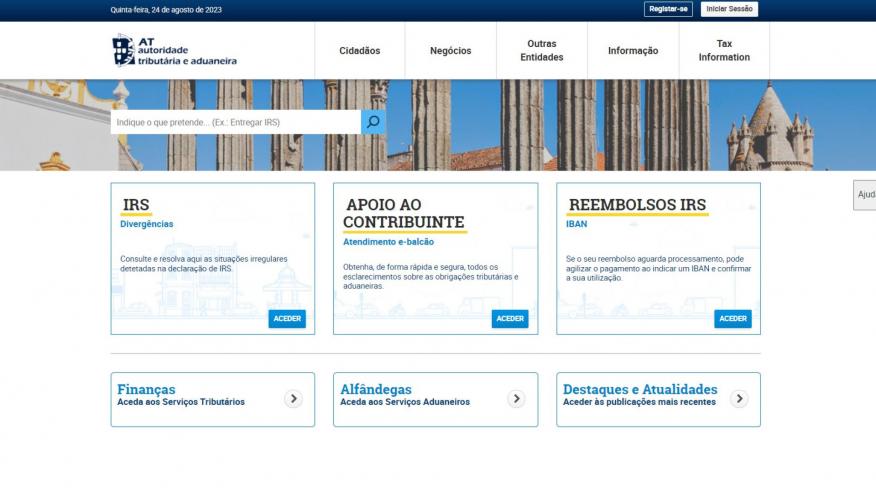
Task: Open the Outras Entidades menu
Action: click(542, 51)
